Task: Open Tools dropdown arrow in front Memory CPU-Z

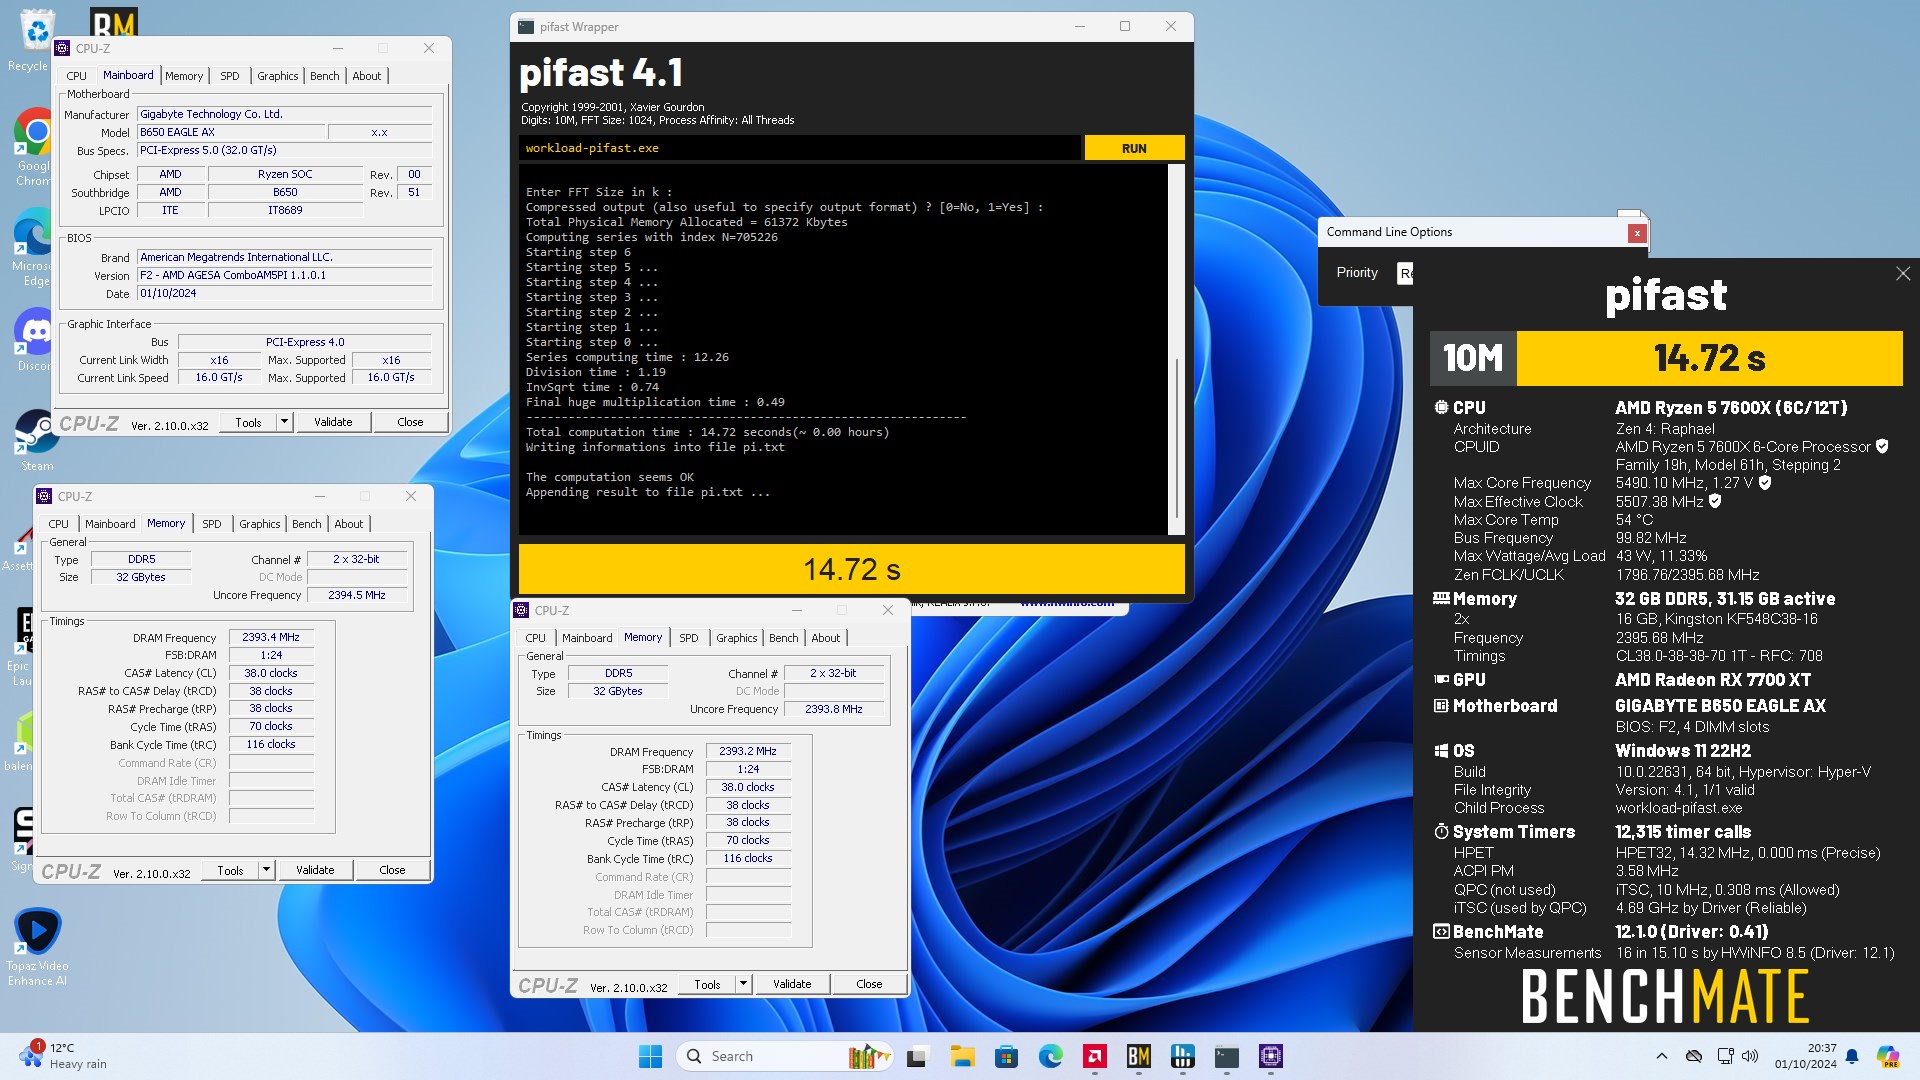Action: click(743, 984)
